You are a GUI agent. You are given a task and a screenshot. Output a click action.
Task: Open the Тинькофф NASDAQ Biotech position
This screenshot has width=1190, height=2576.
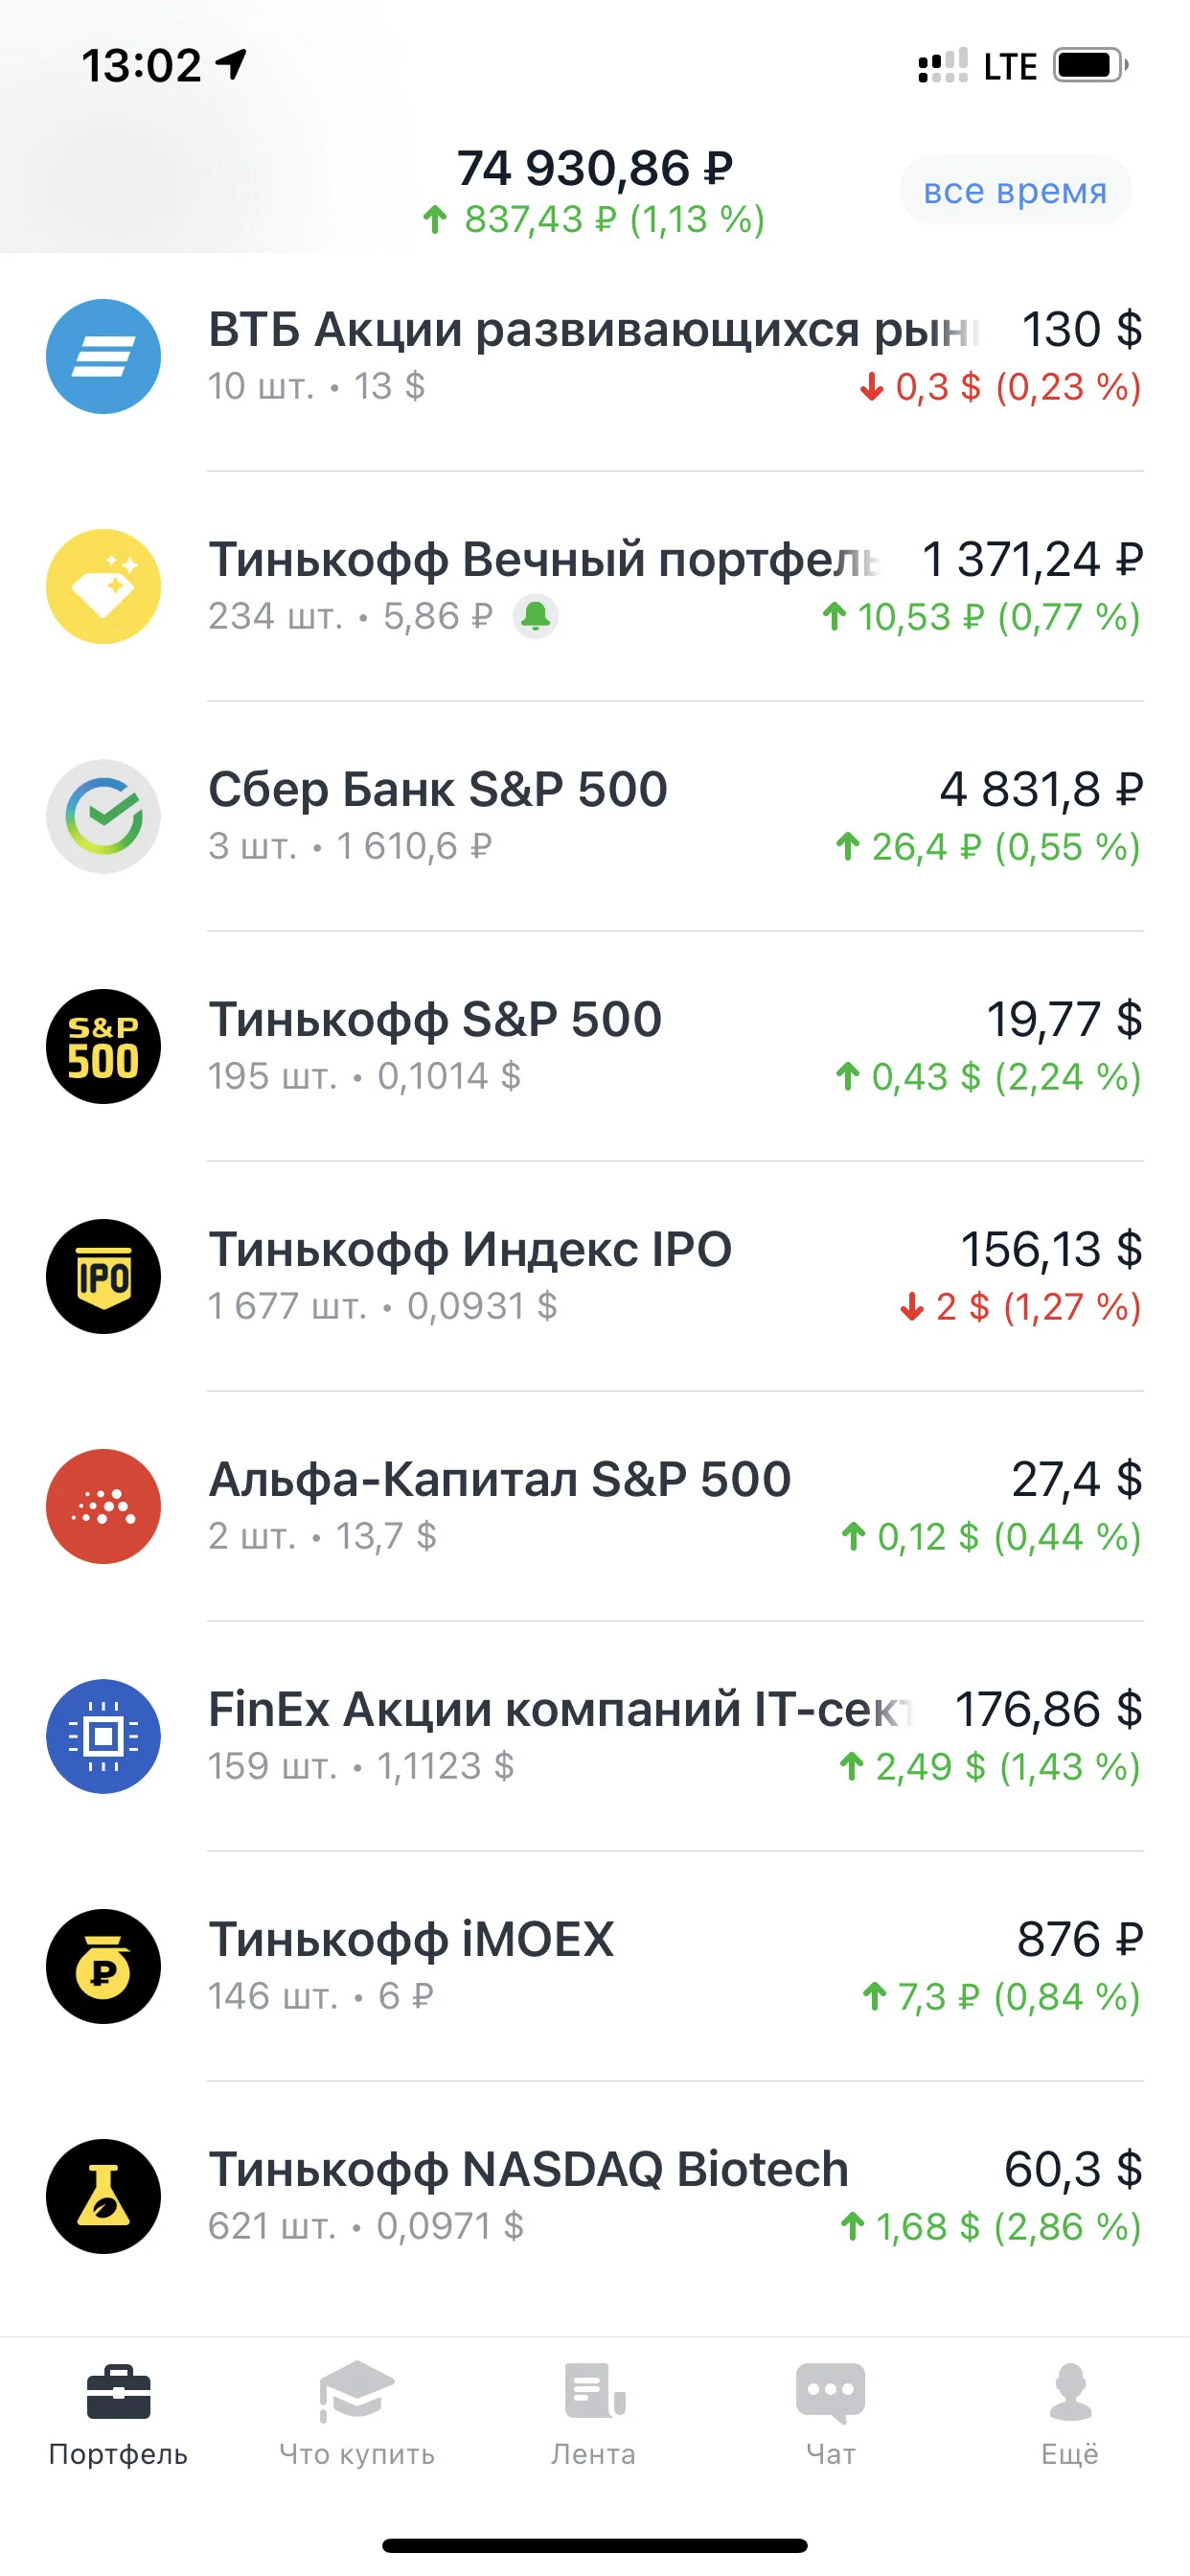tap(595, 2196)
